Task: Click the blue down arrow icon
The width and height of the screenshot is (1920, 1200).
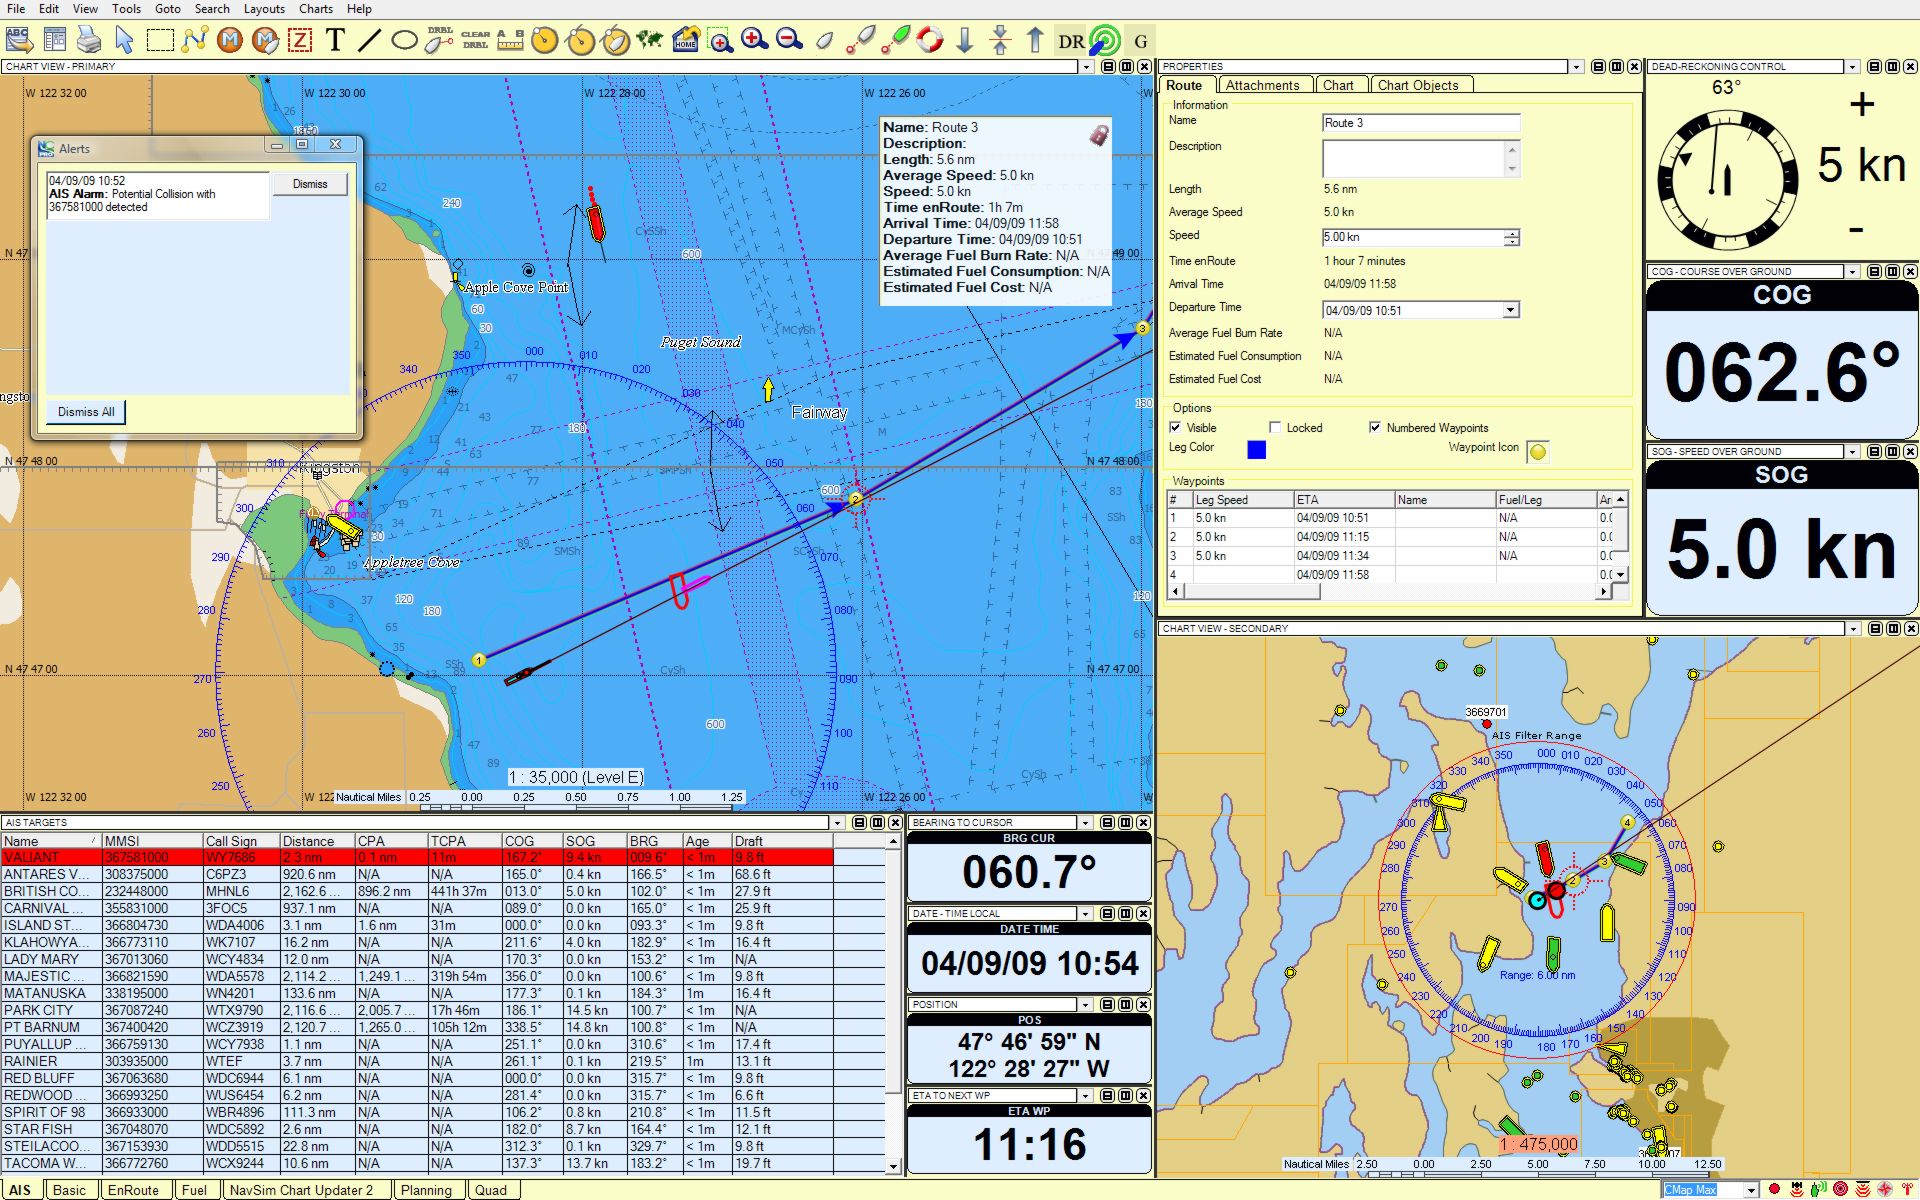Action: [965, 40]
